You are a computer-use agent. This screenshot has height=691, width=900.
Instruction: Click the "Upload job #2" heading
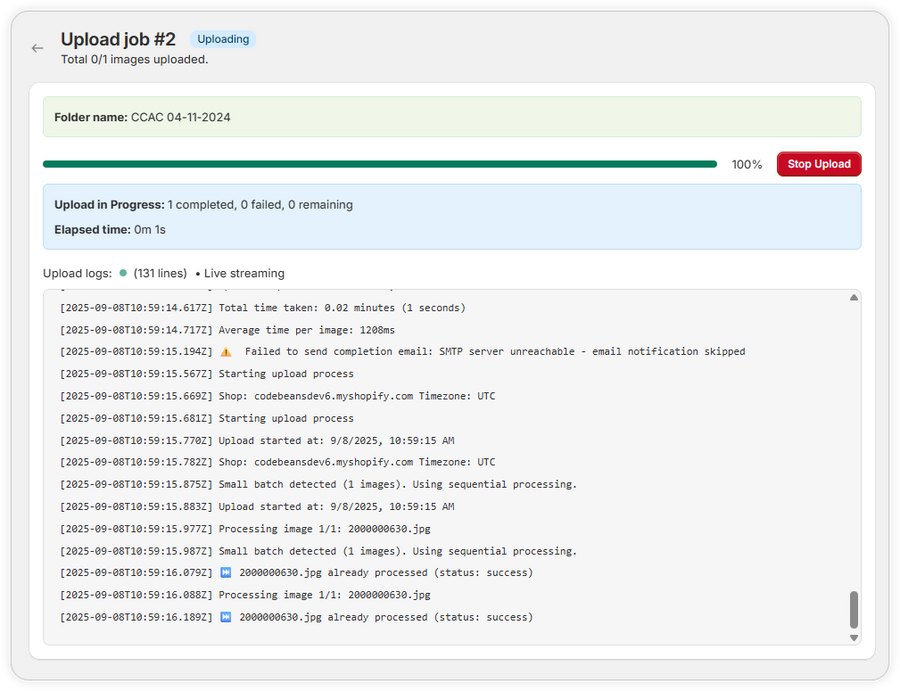point(118,39)
